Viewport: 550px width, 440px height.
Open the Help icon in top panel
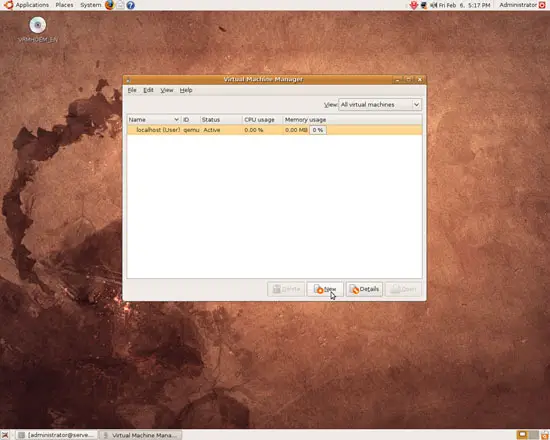coord(130,5)
